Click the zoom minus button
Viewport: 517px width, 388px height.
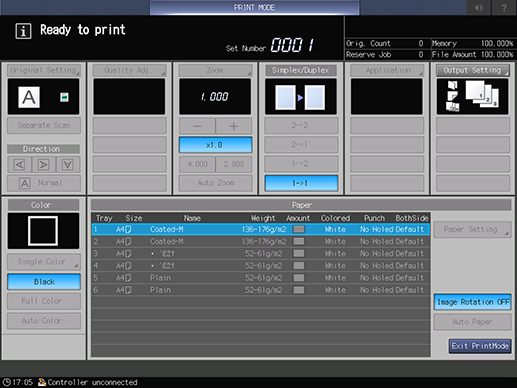(x=197, y=126)
